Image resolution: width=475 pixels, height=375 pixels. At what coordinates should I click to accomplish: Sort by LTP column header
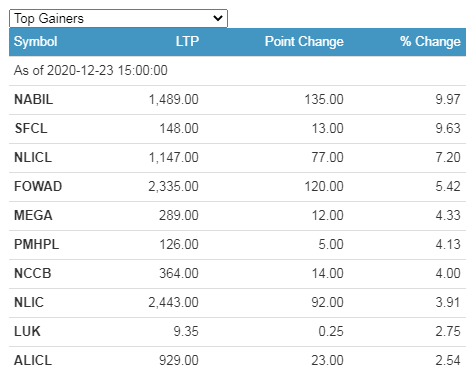(x=187, y=41)
